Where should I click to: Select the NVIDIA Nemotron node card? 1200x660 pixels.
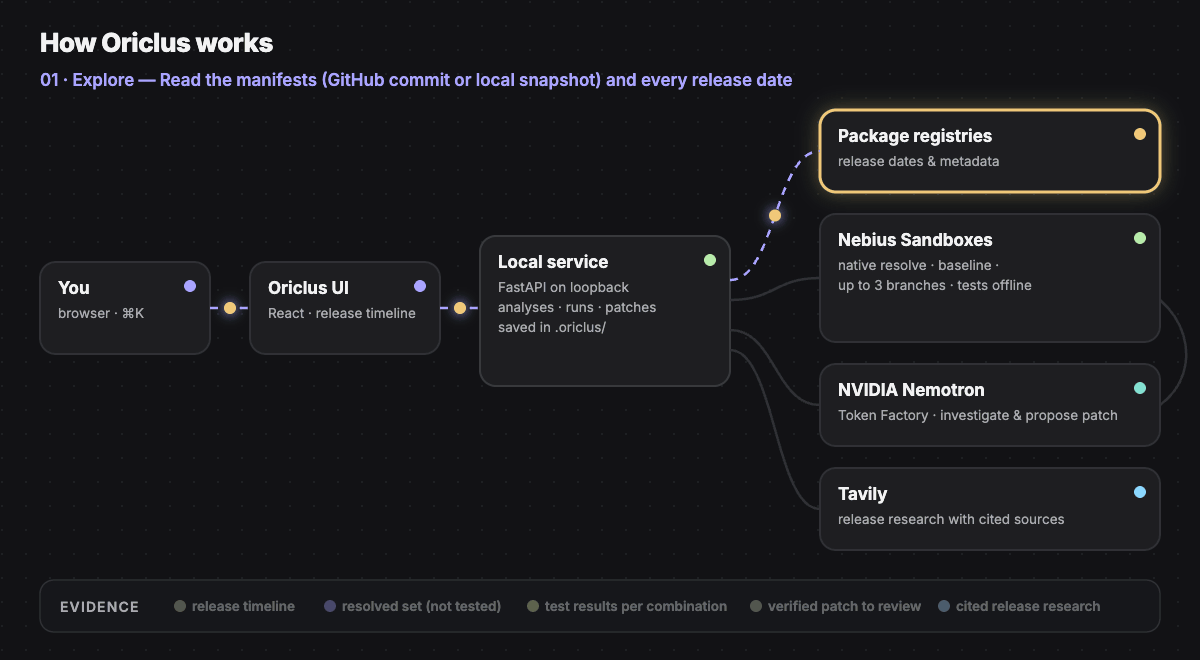pos(990,404)
